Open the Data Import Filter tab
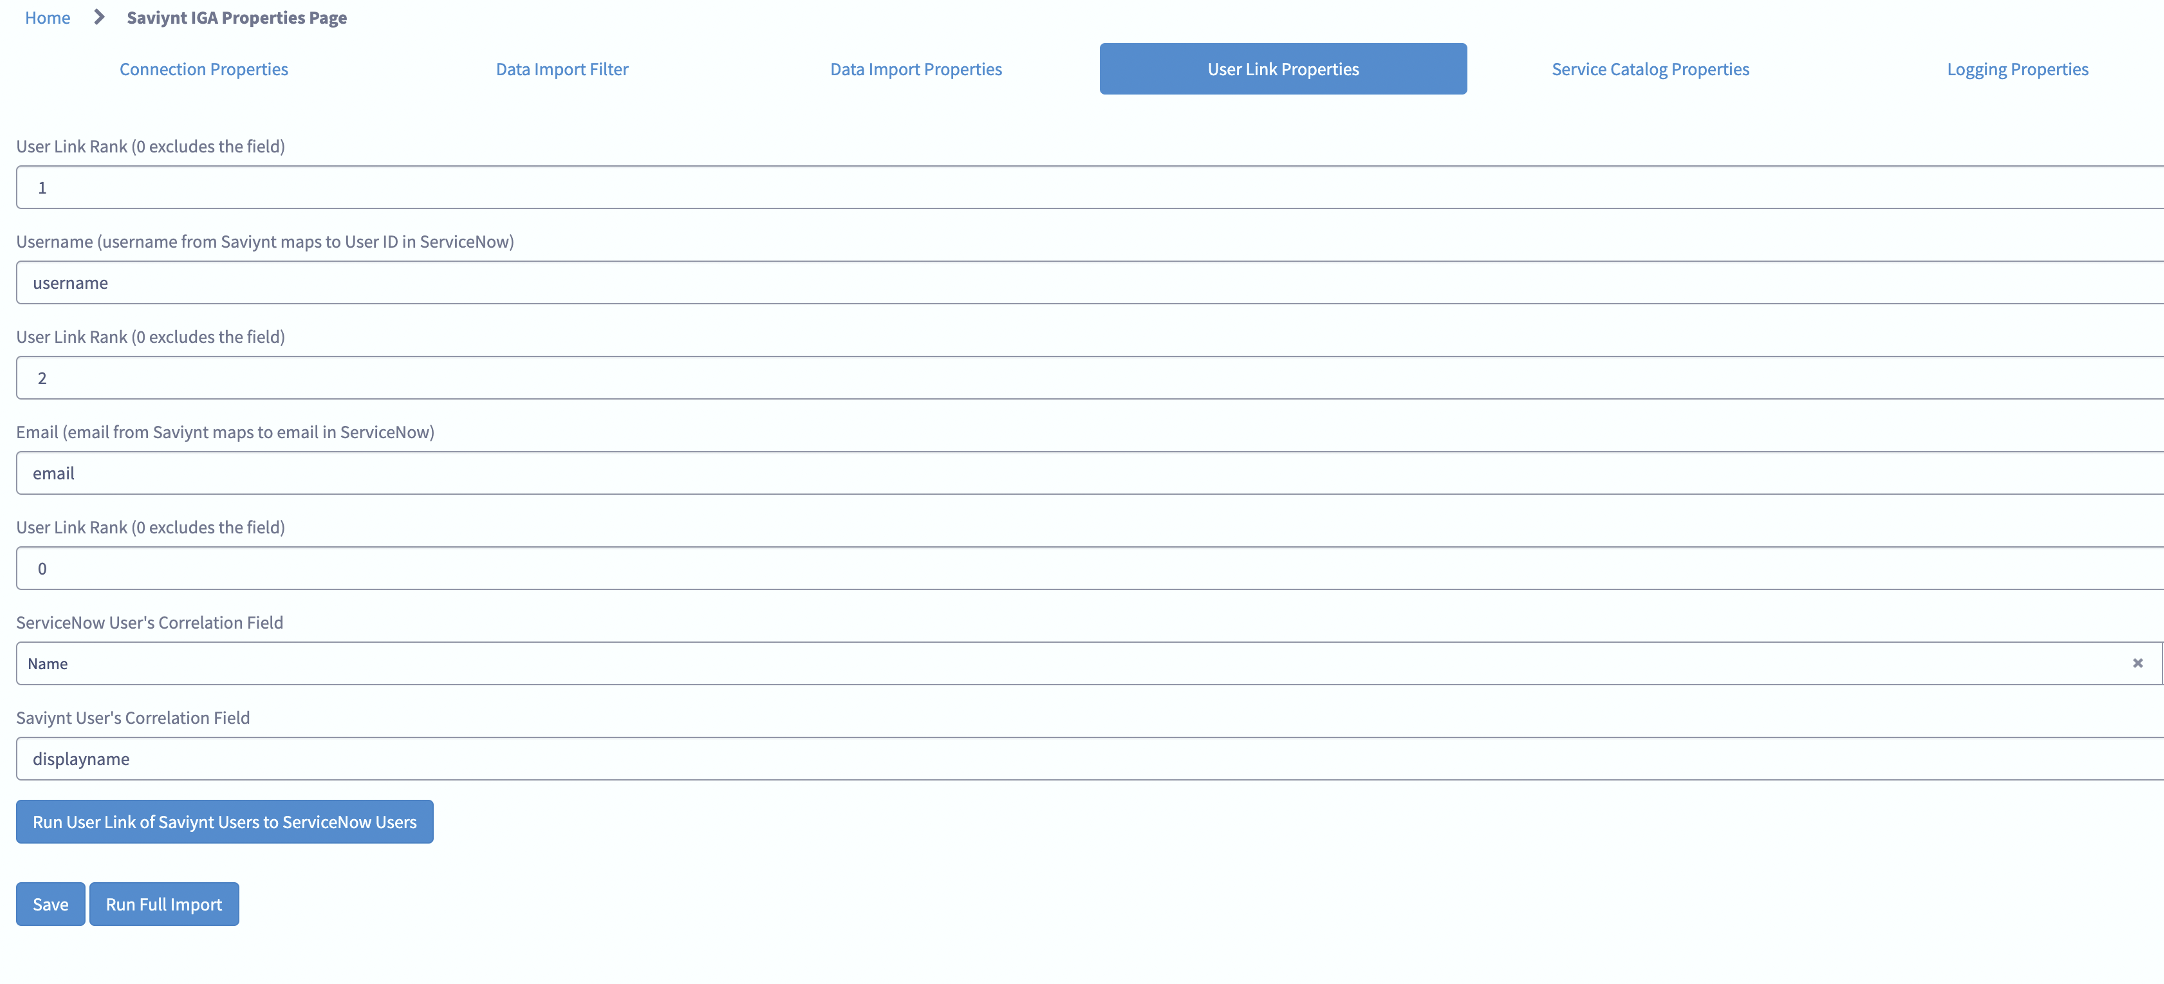Viewport: 2164px width, 984px height. click(562, 69)
